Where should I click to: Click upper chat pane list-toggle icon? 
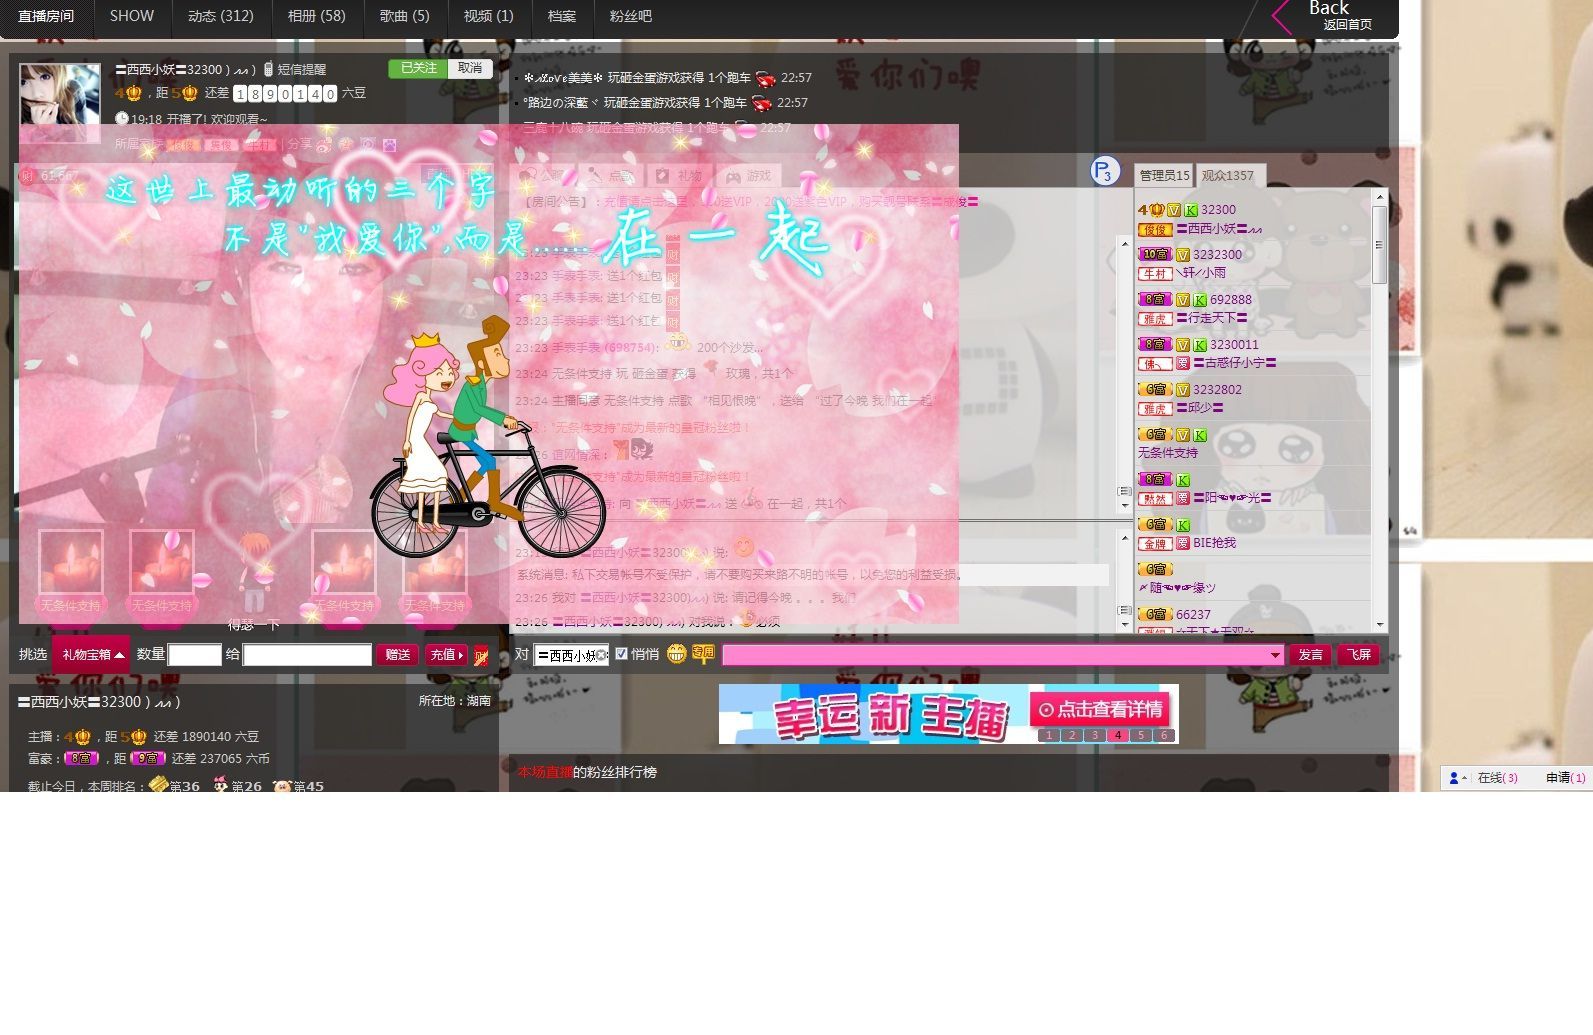[x=1125, y=491]
